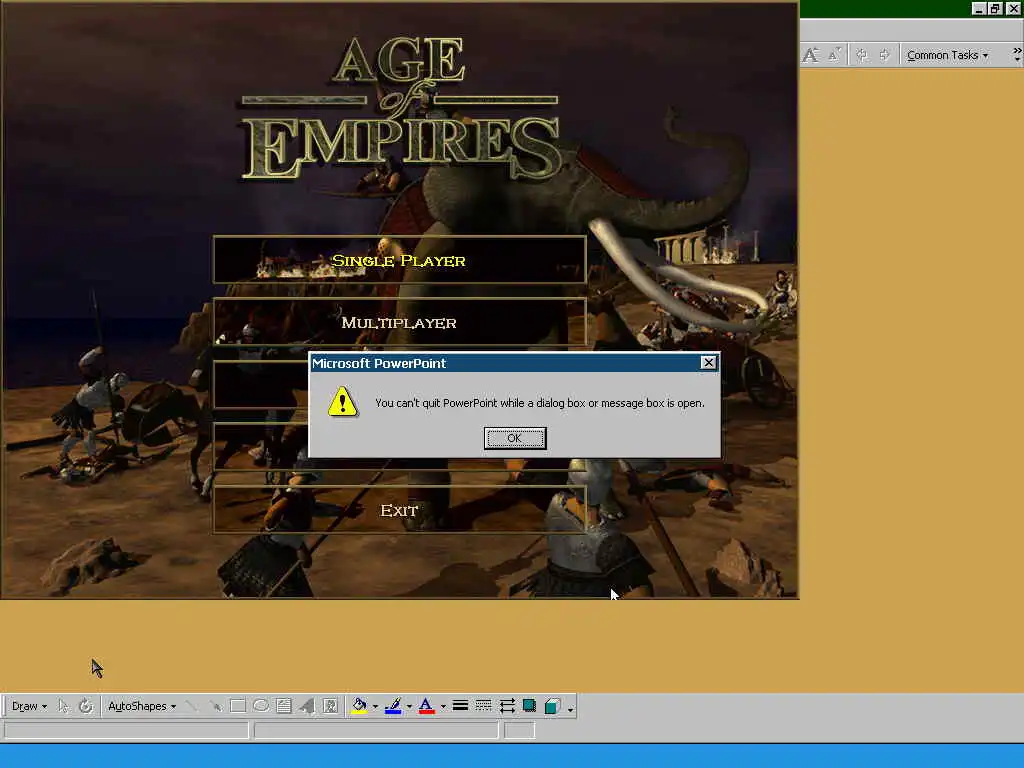The image size is (1024, 768).
Task: Insert Clip Art from the drawing toolbar
Action: 330,706
